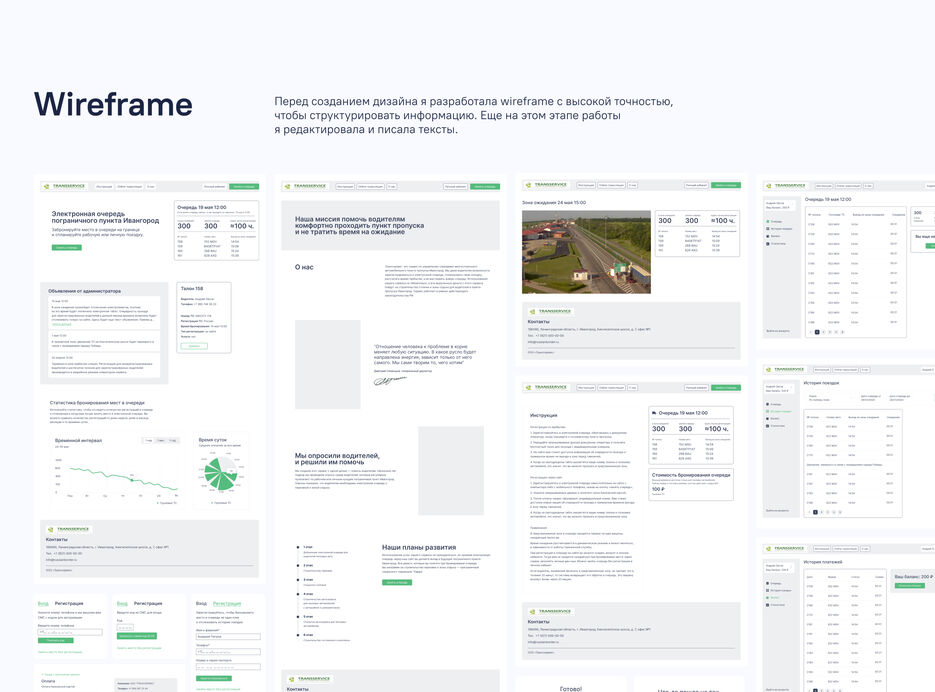
Task: Click the 1 этап marker on the About page roadmap
Action: tap(298, 546)
